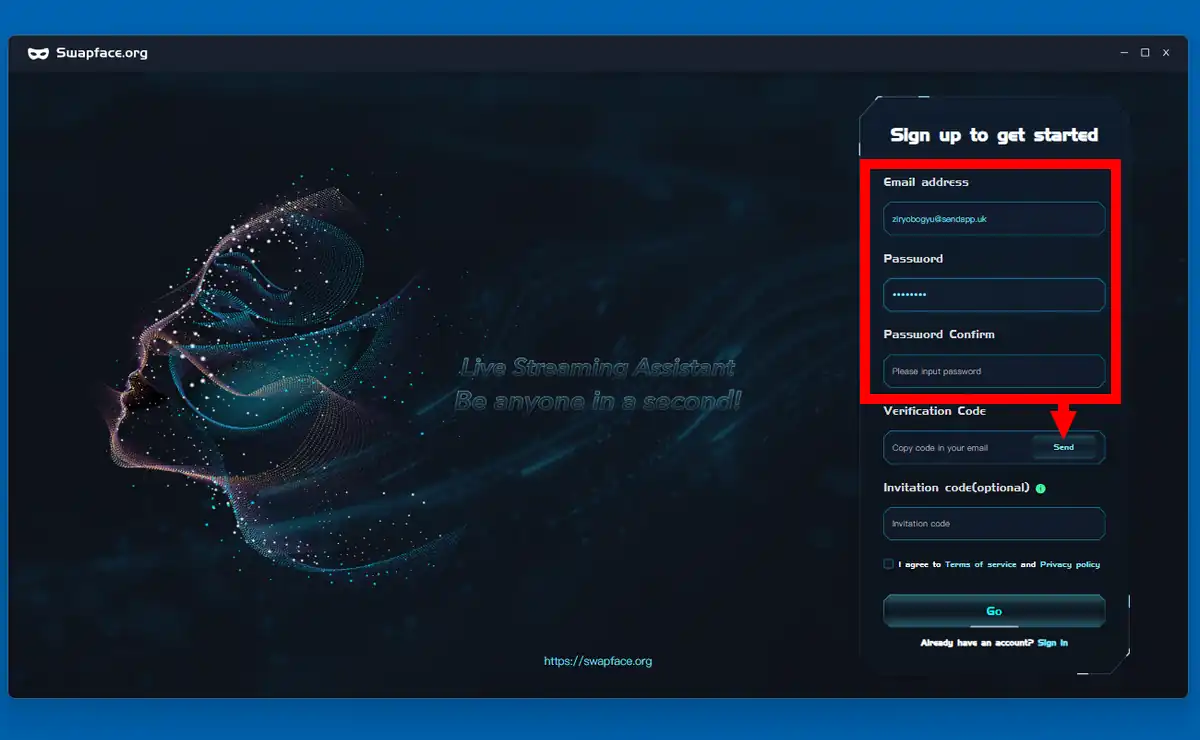Click the invitation code info icon
The image size is (1200, 740).
pos(1040,488)
